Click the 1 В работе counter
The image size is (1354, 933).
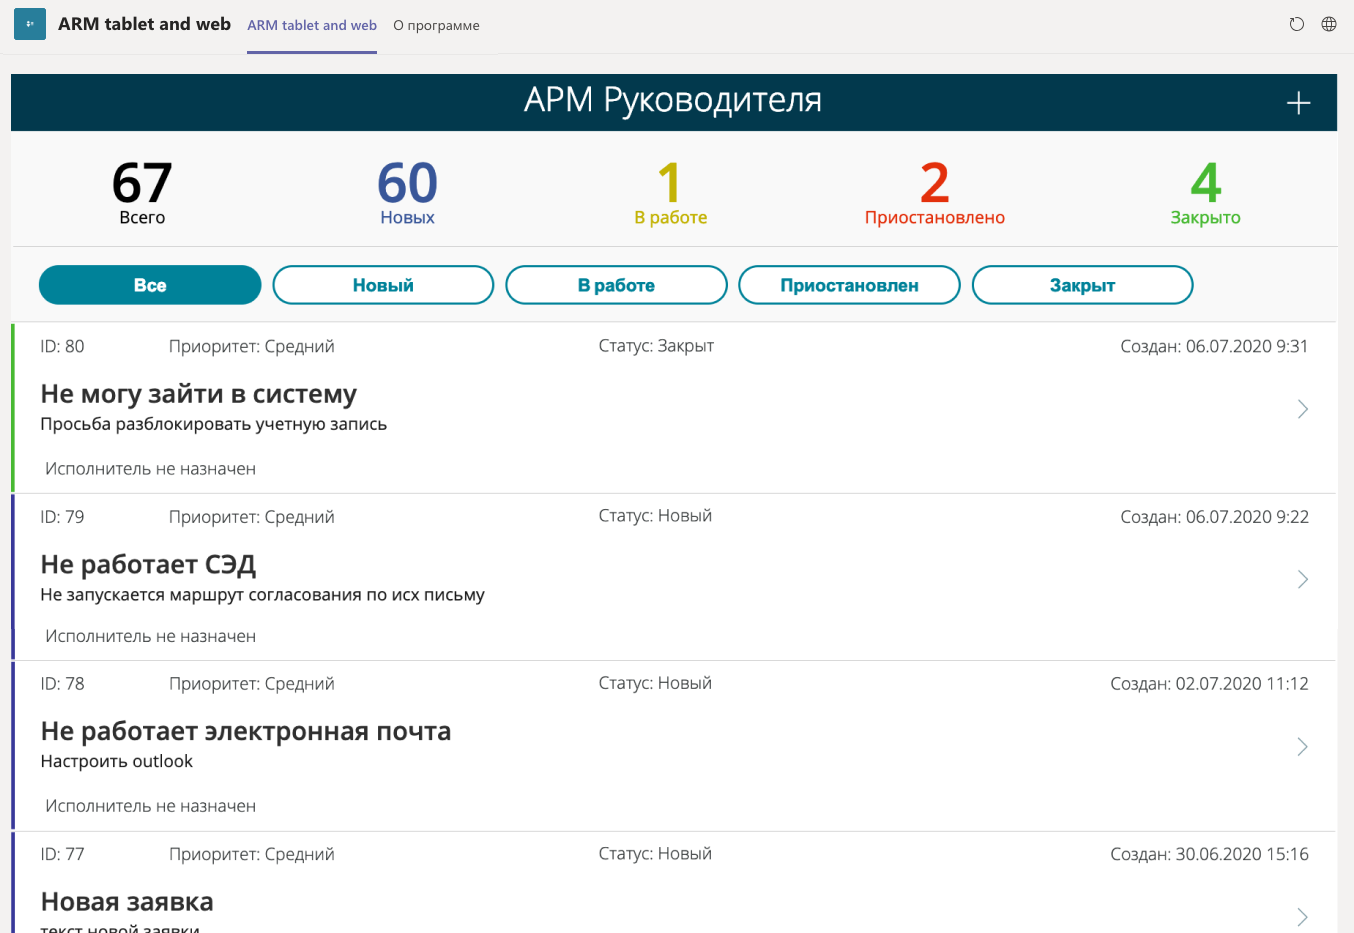[670, 194]
